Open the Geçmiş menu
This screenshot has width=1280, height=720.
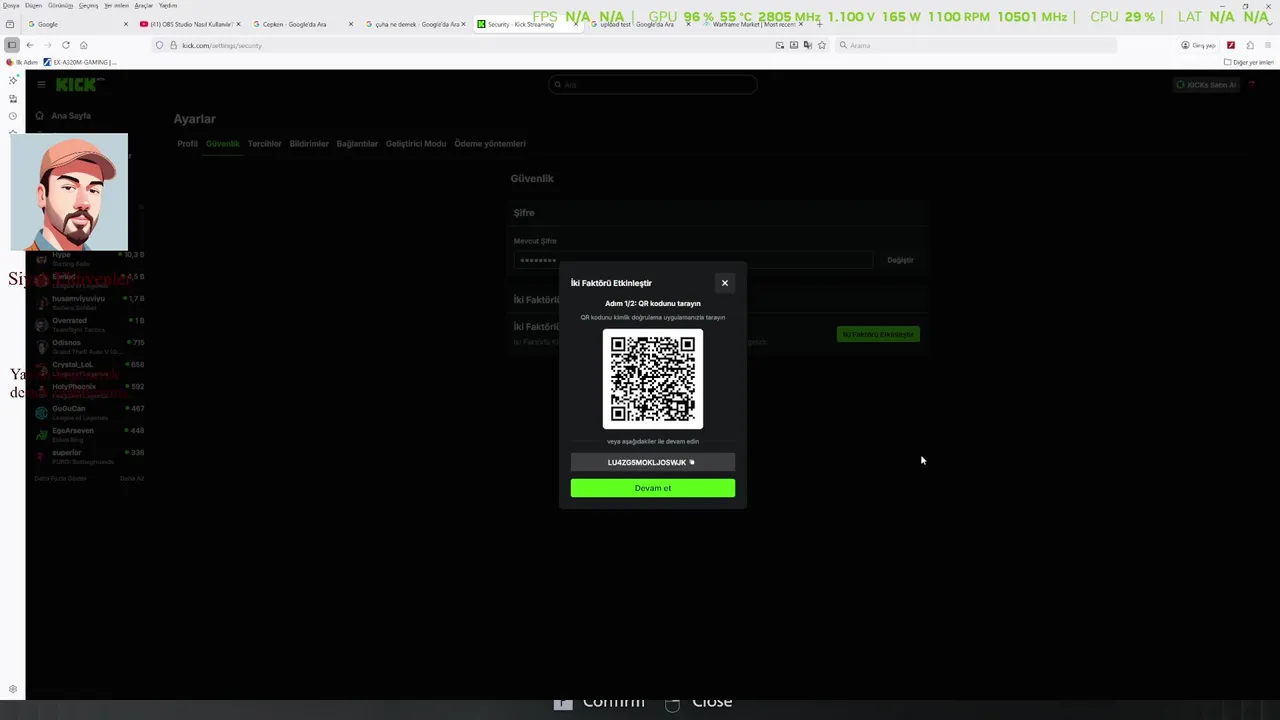pos(88,5)
